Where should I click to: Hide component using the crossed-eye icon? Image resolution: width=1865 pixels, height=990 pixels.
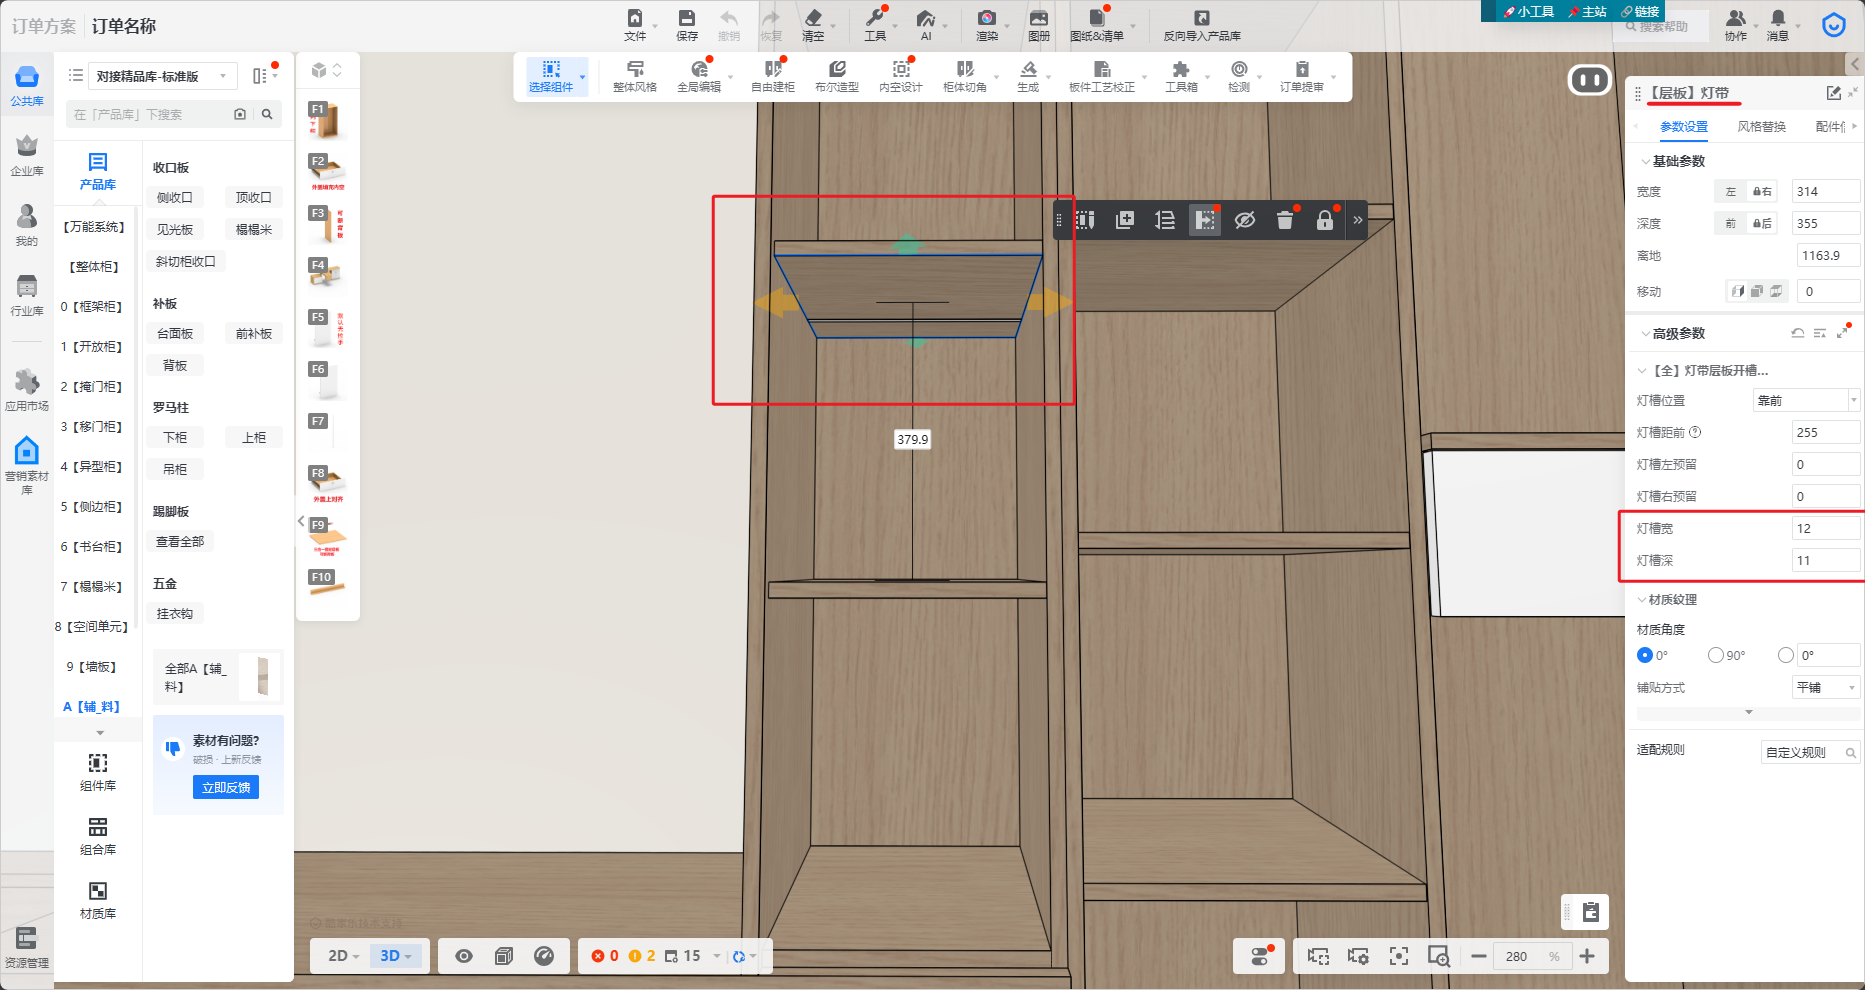tap(1245, 220)
